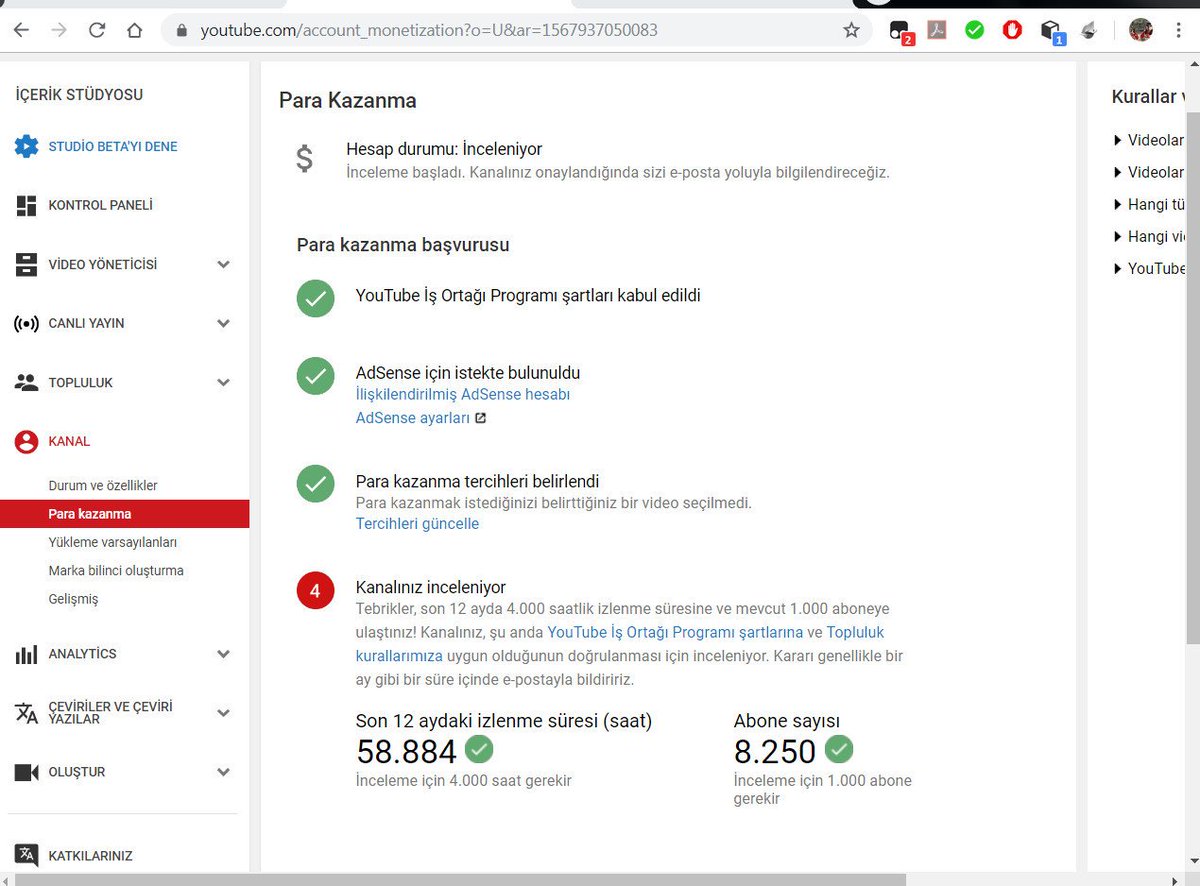
Task: Open Yükleme varsayılanları submenu item
Action: coord(113,542)
